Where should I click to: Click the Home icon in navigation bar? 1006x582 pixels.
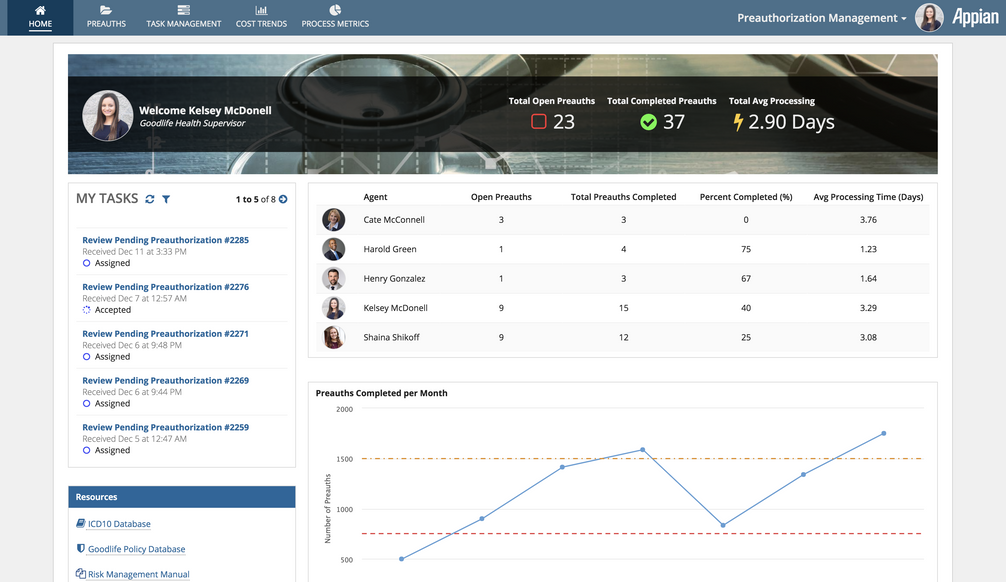click(40, 11)
